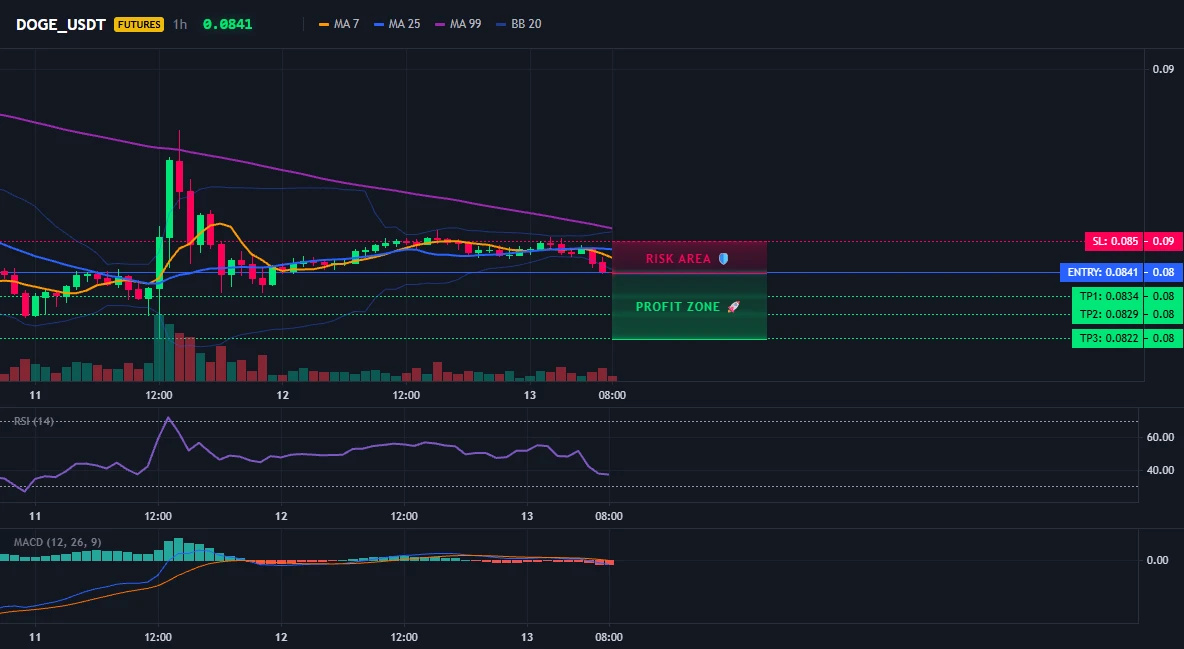
Task: Click the MACD (12, 26, 9) indicator title
Action: pyautogui.click(x=57, y=542)
